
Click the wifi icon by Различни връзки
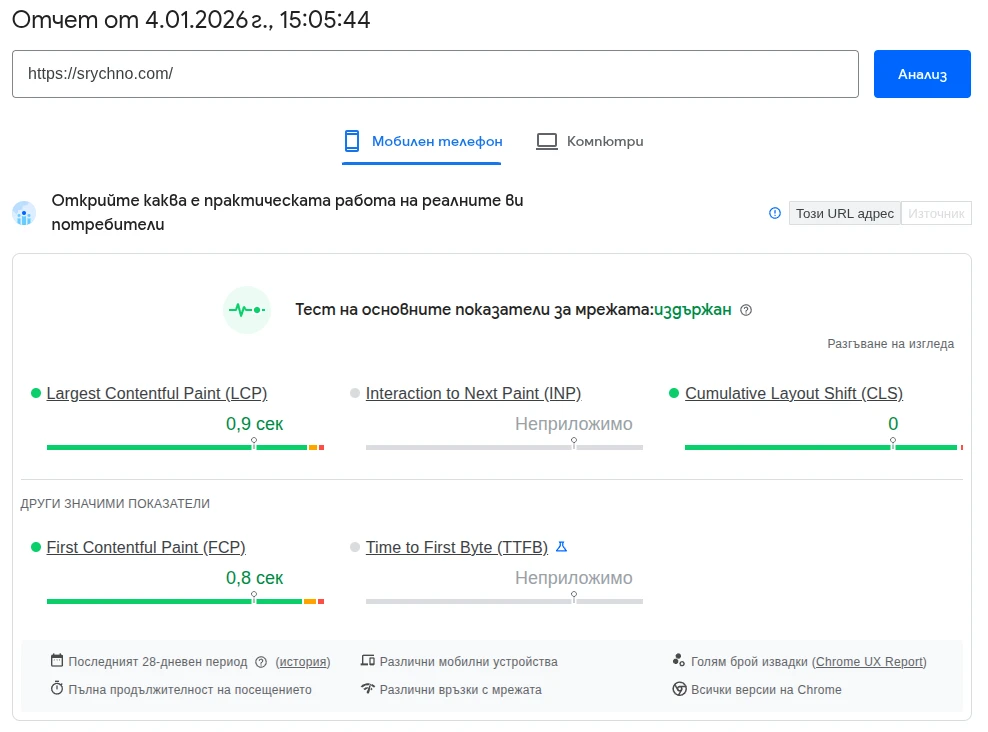click(368, 689)
